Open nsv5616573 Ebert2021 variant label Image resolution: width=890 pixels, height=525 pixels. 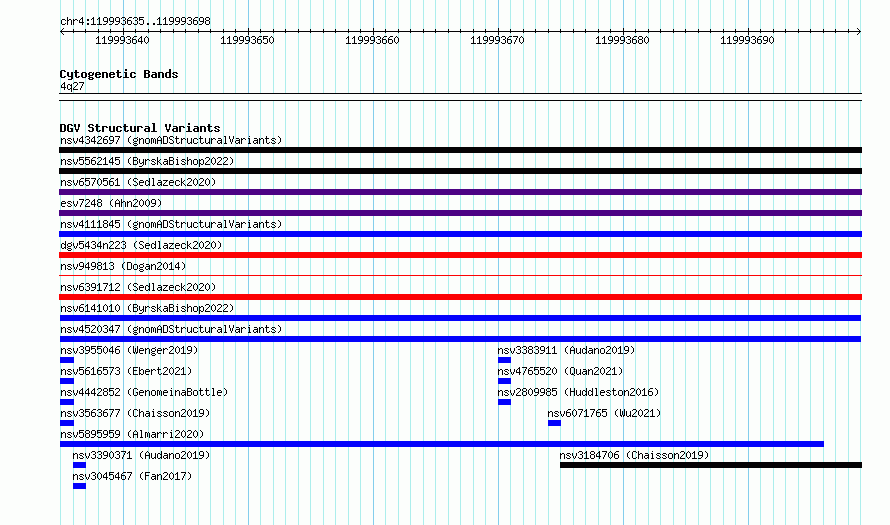click(126, 371)
